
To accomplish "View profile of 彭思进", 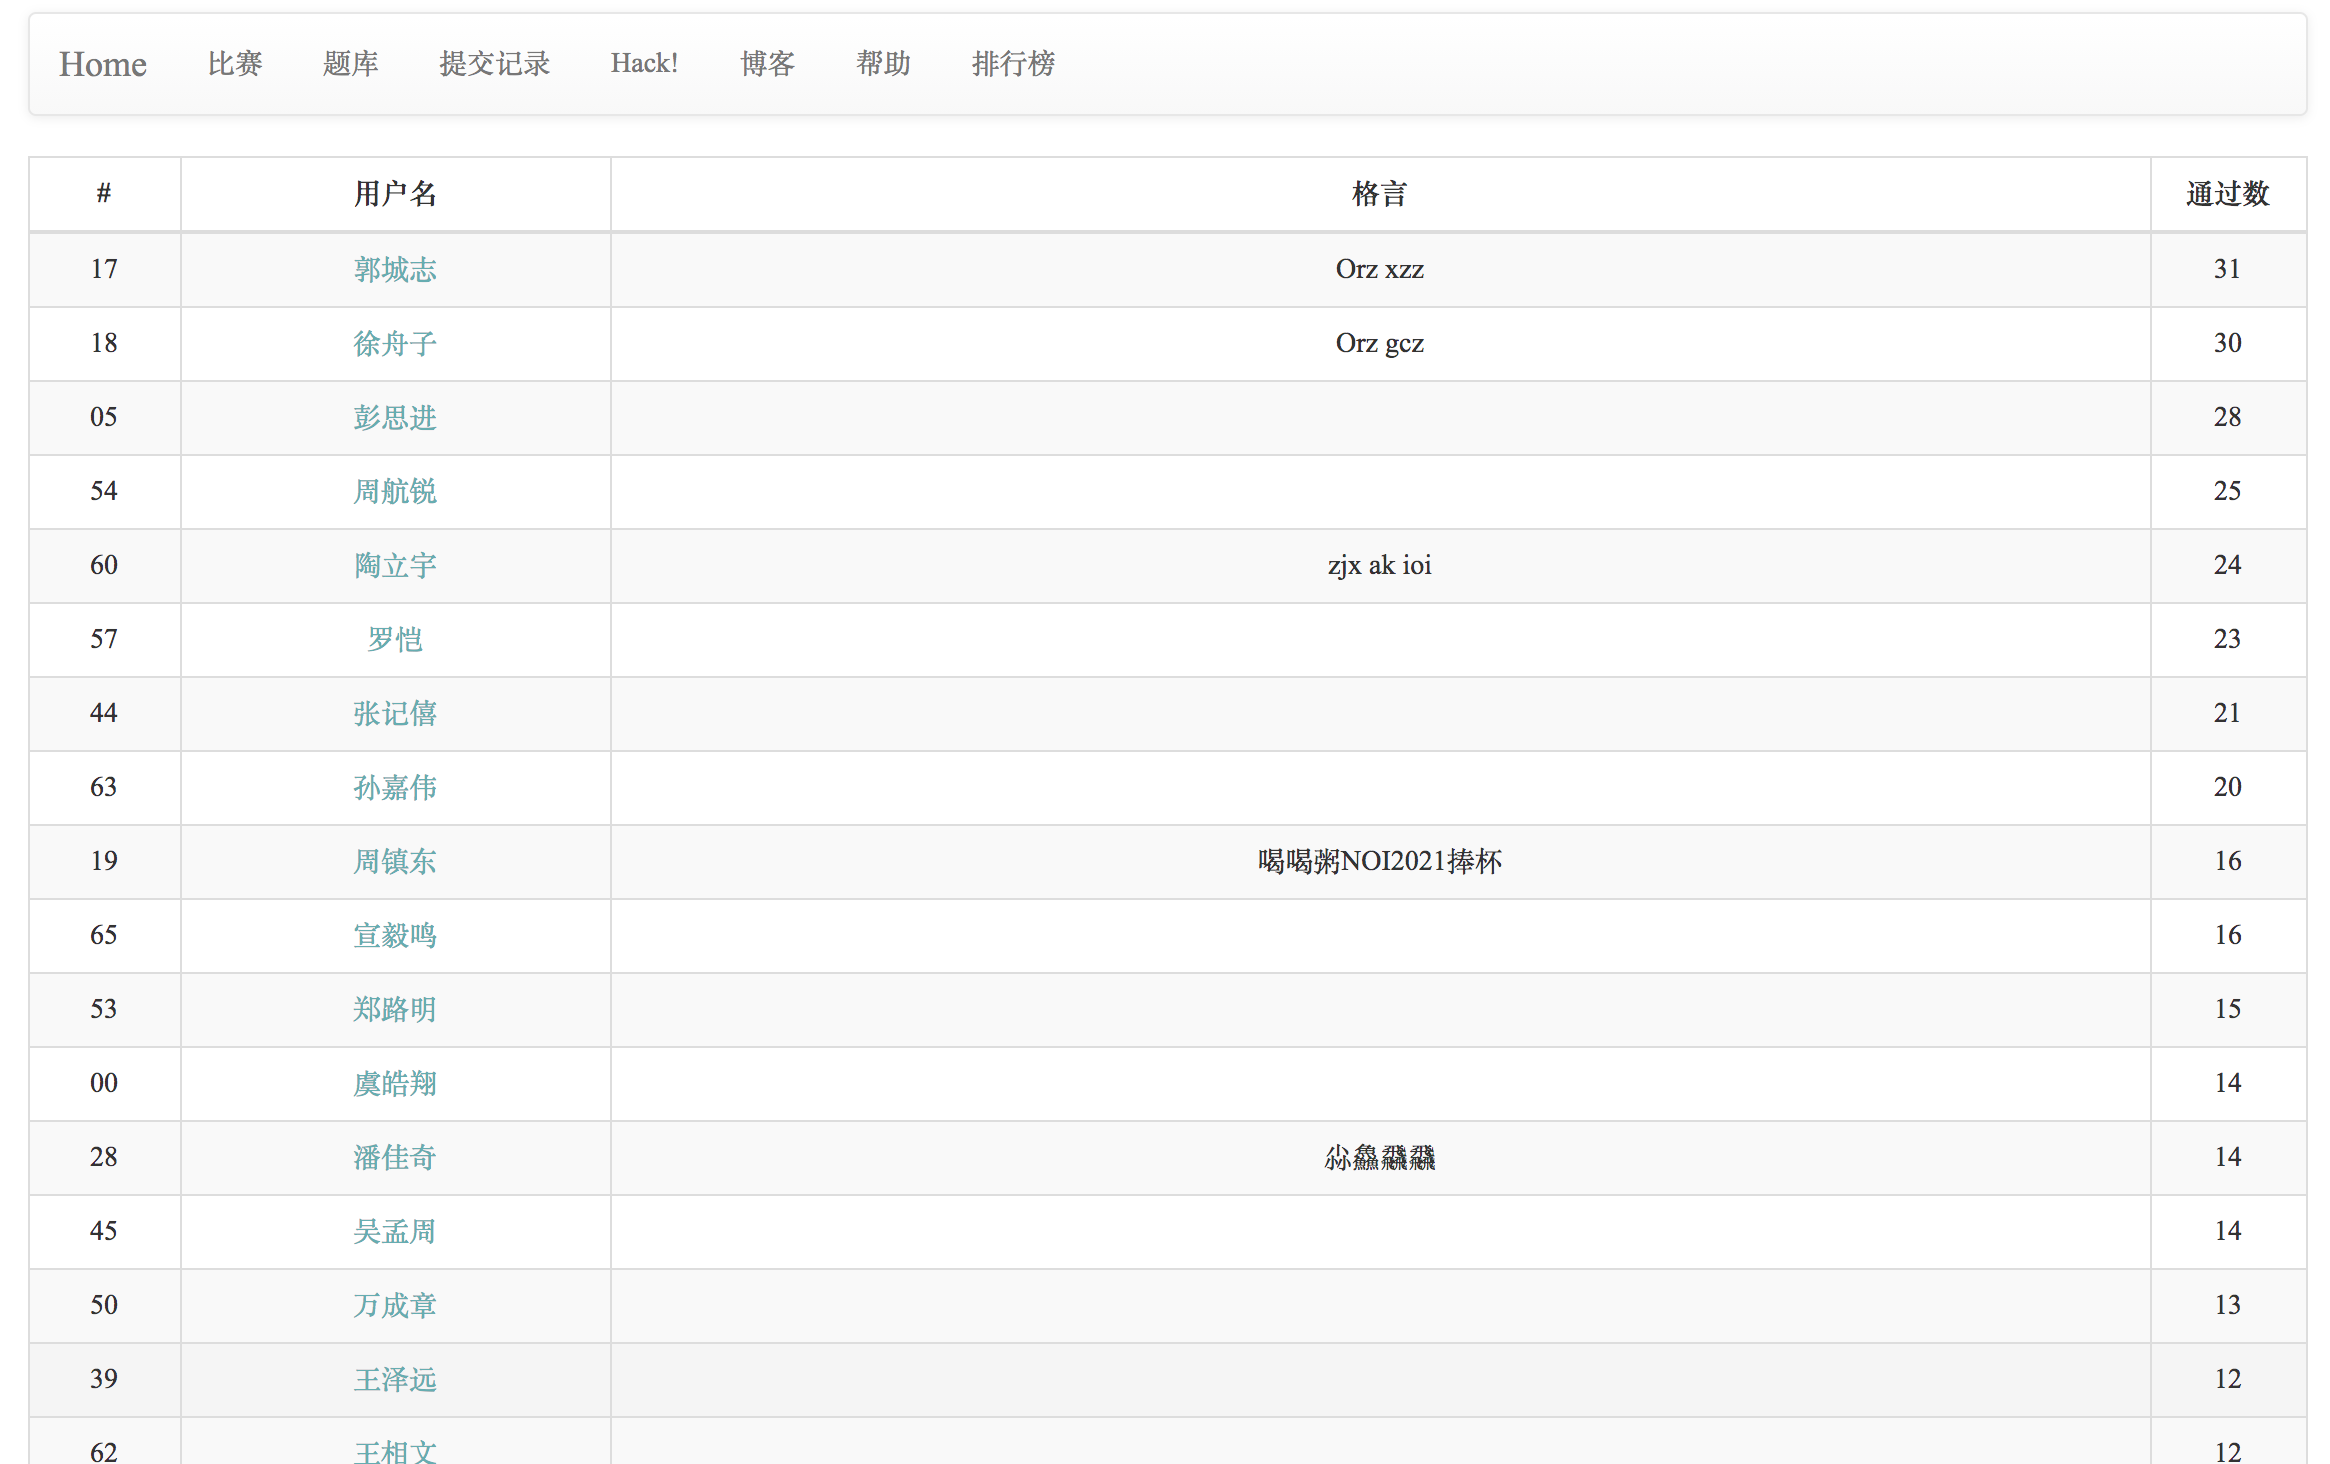I will pyautogui.click(x=395, y=417).
